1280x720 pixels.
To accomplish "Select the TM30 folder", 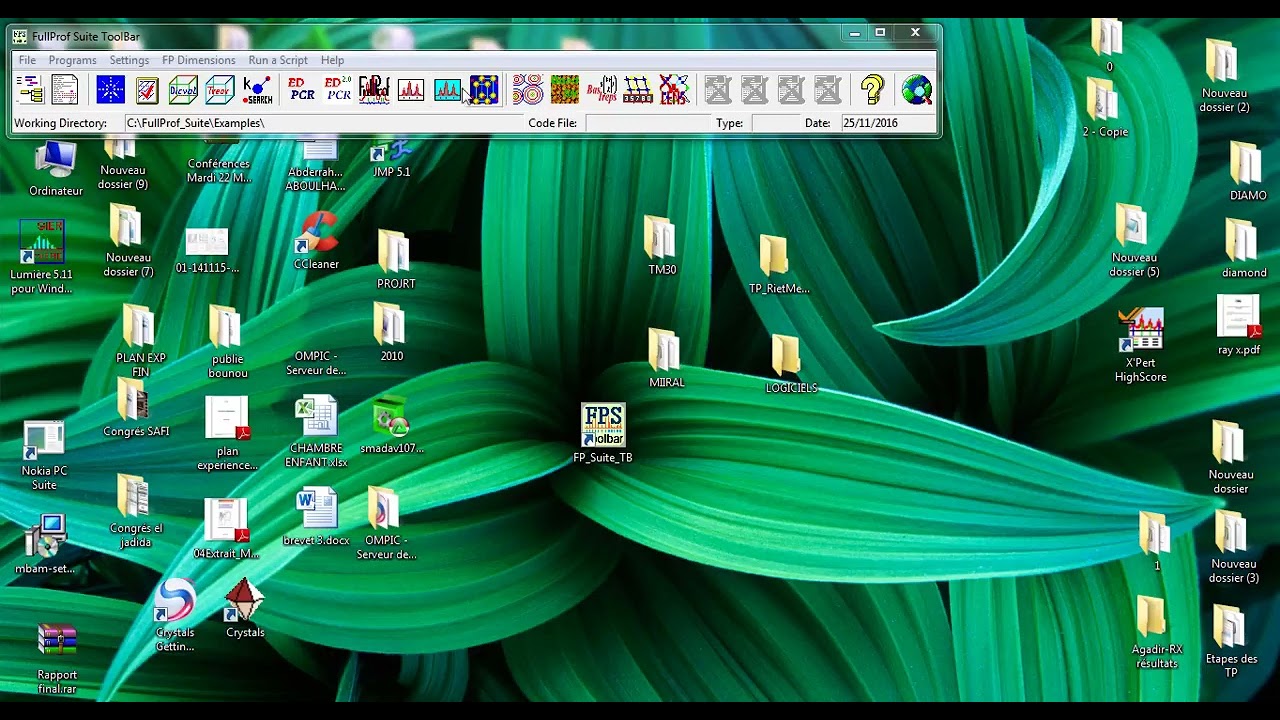I will pyautogui.click(x=662, y=245).
